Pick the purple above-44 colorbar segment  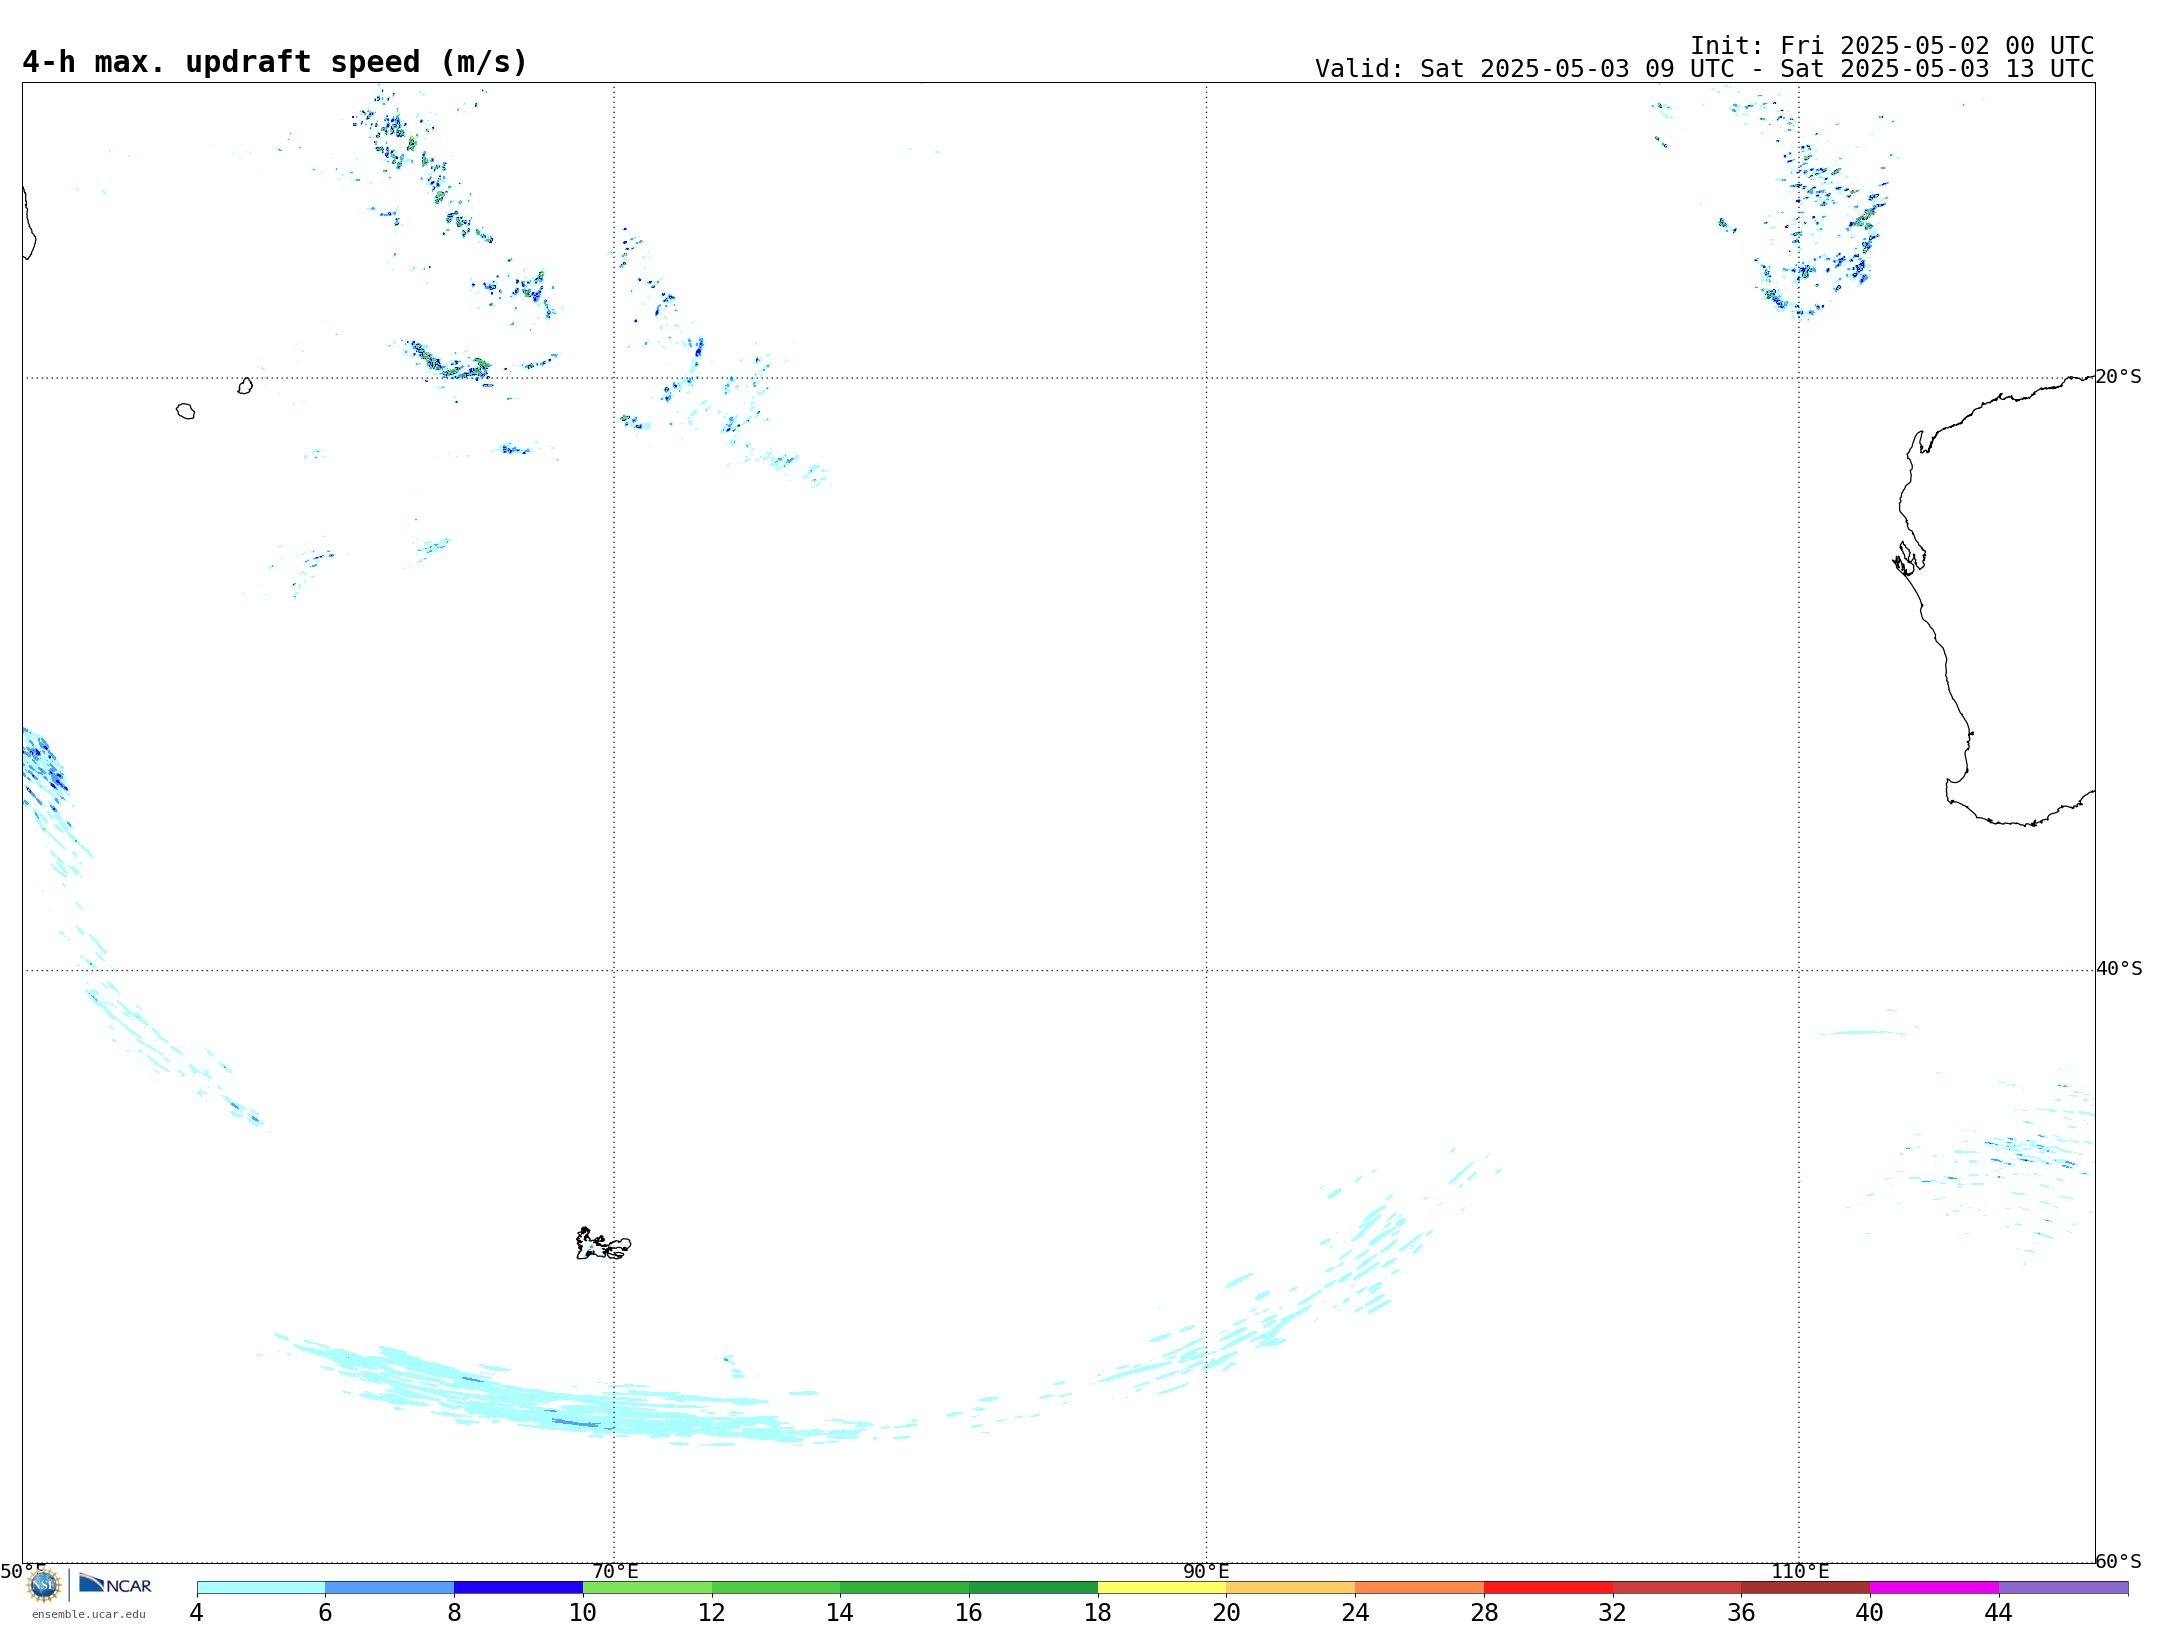(x=2064, y=1587)
